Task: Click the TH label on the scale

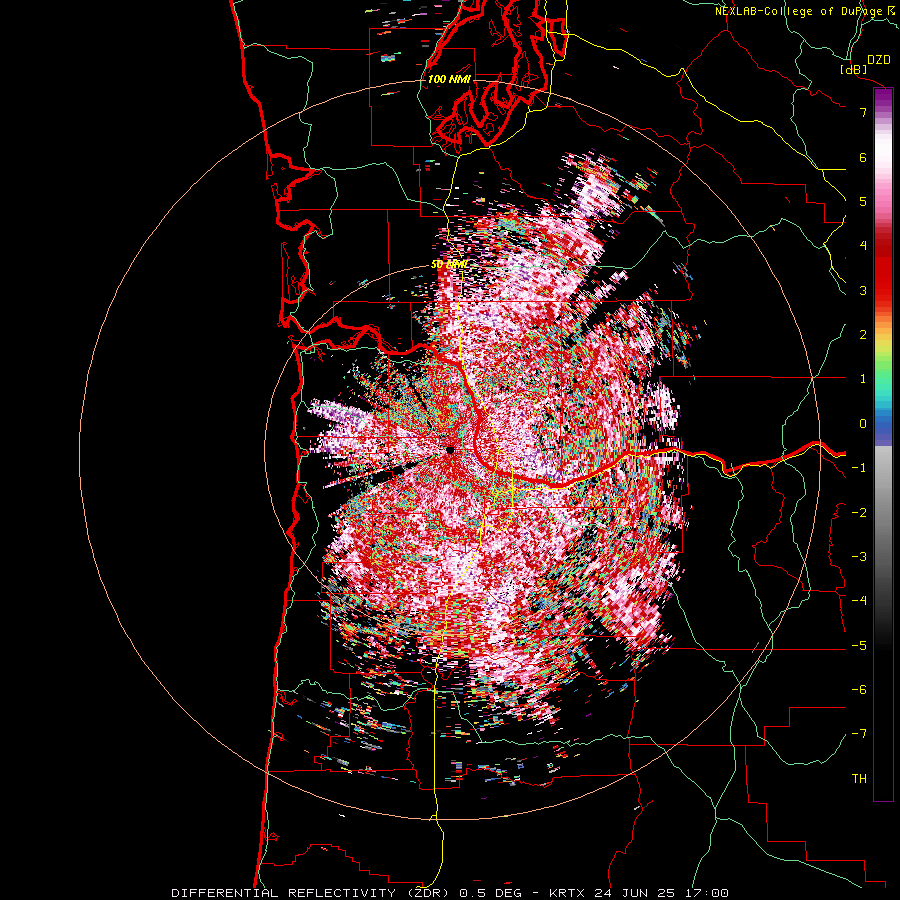Action: tap(859, 779)
